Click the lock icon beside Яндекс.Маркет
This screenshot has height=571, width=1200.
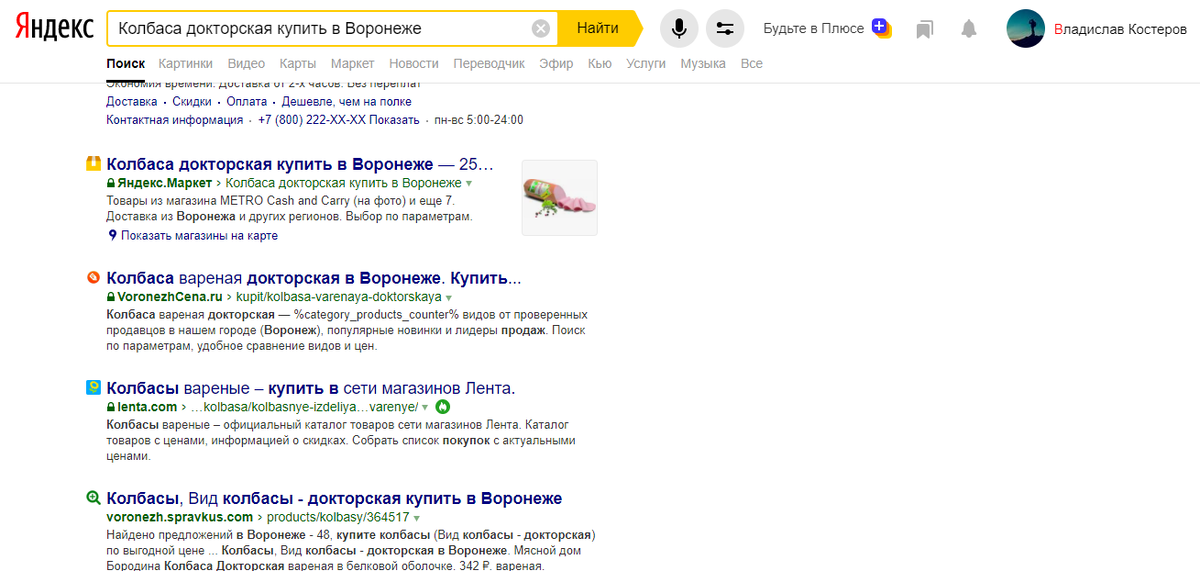click(111, 183)
